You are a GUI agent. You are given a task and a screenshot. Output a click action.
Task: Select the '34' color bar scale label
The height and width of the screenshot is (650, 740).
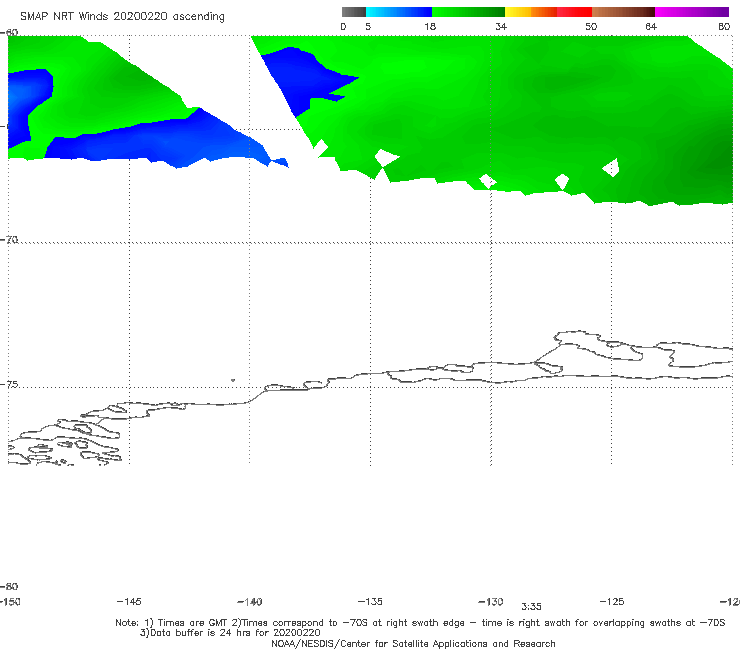(x=501, y=27)
